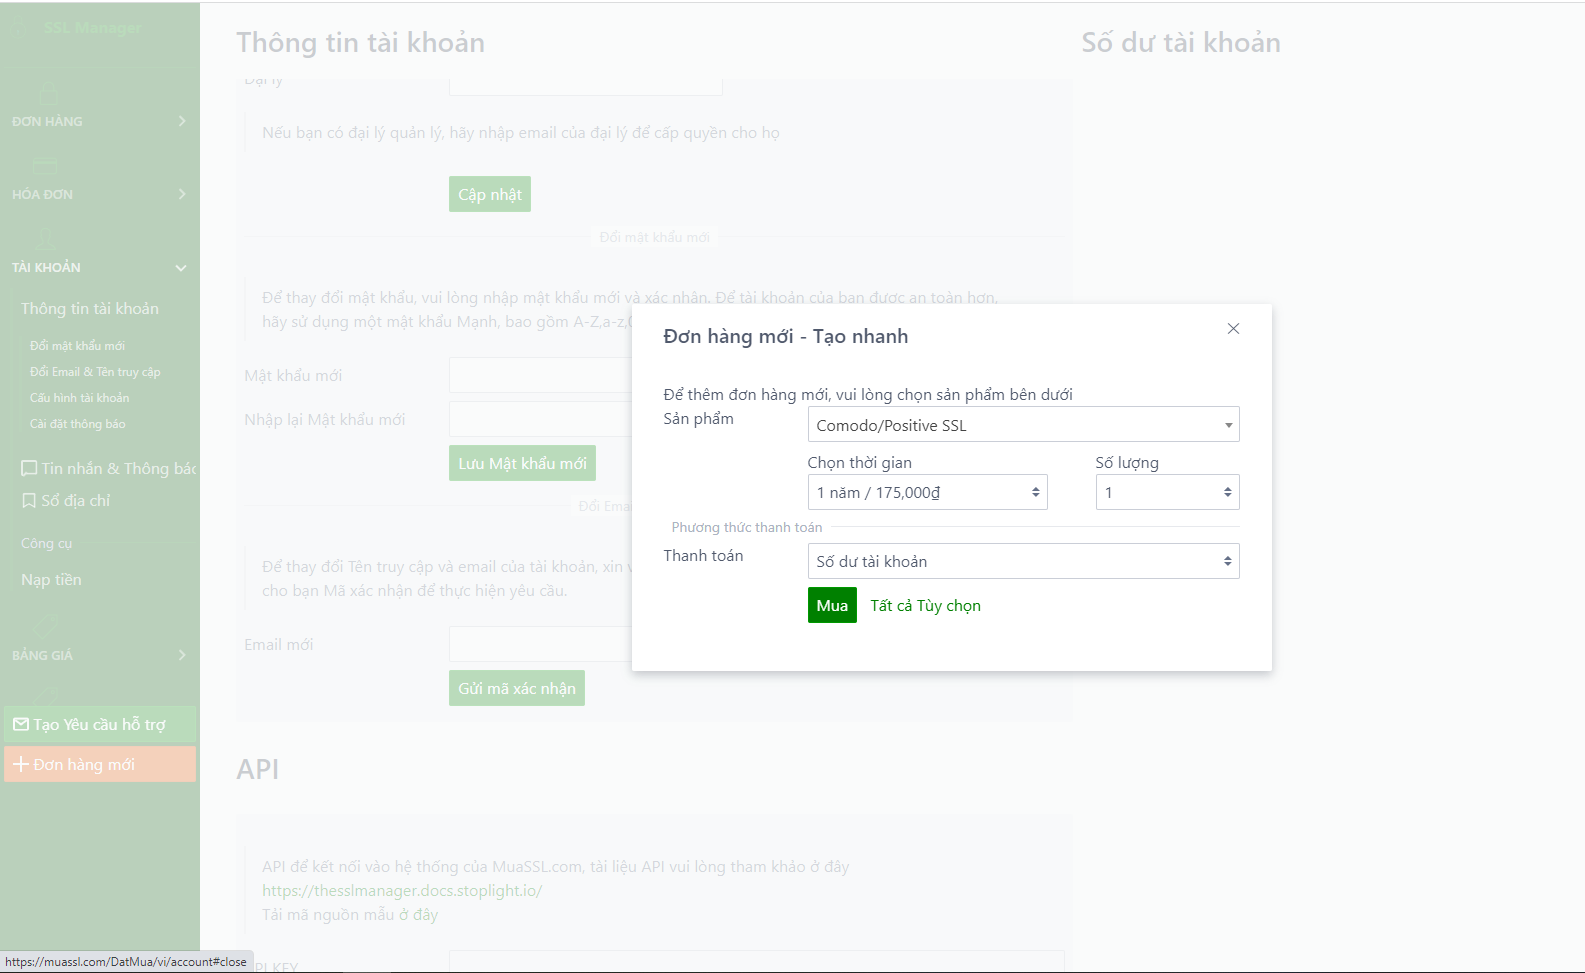Image resolution: width=1585 pixels, height=973 pixels.
Task: Click the Cập nhật button
Action: (490, 194)
